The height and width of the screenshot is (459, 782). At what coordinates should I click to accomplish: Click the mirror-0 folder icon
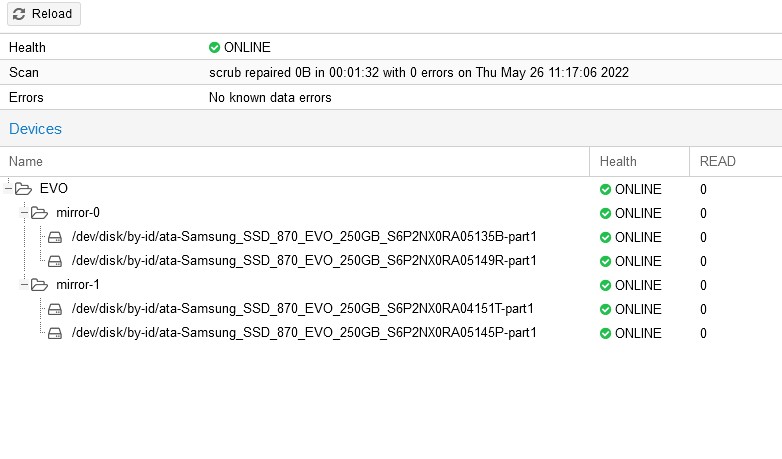pos(39,213)
